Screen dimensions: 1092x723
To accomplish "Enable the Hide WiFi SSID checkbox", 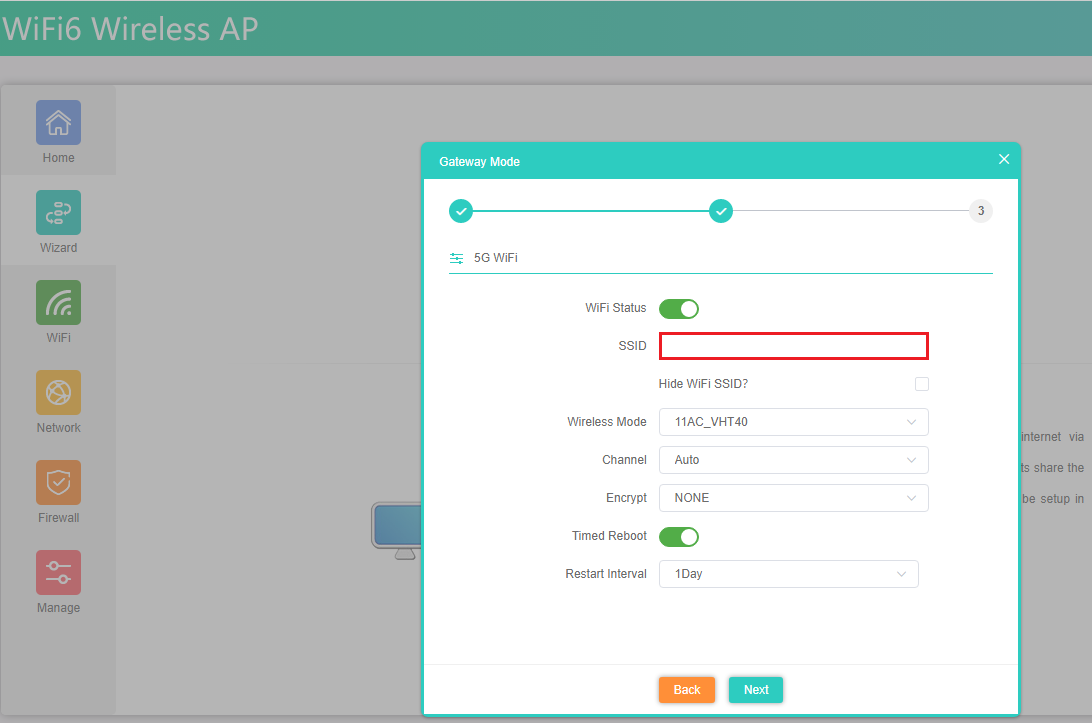I will click(x=922, y=384).
